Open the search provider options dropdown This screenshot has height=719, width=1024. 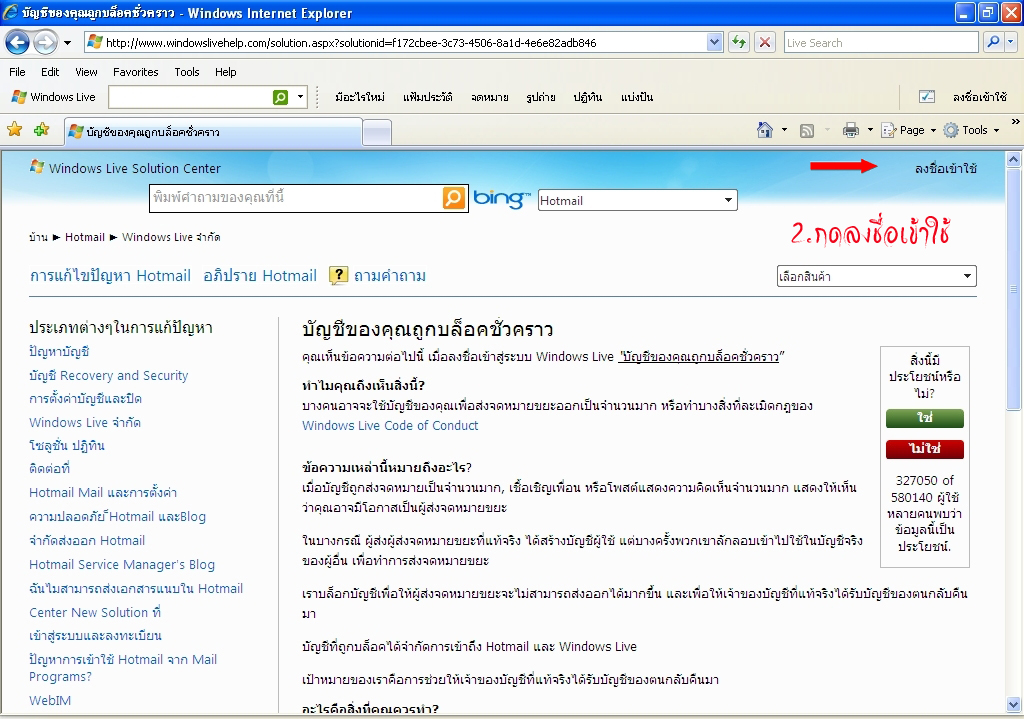tap(1011, 42)
